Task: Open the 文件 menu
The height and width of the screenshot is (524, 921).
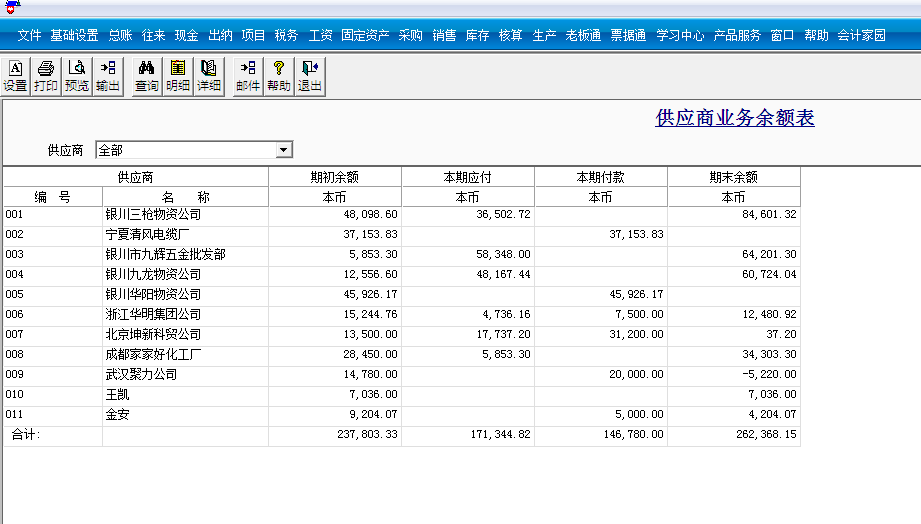Action: [30, 35]
